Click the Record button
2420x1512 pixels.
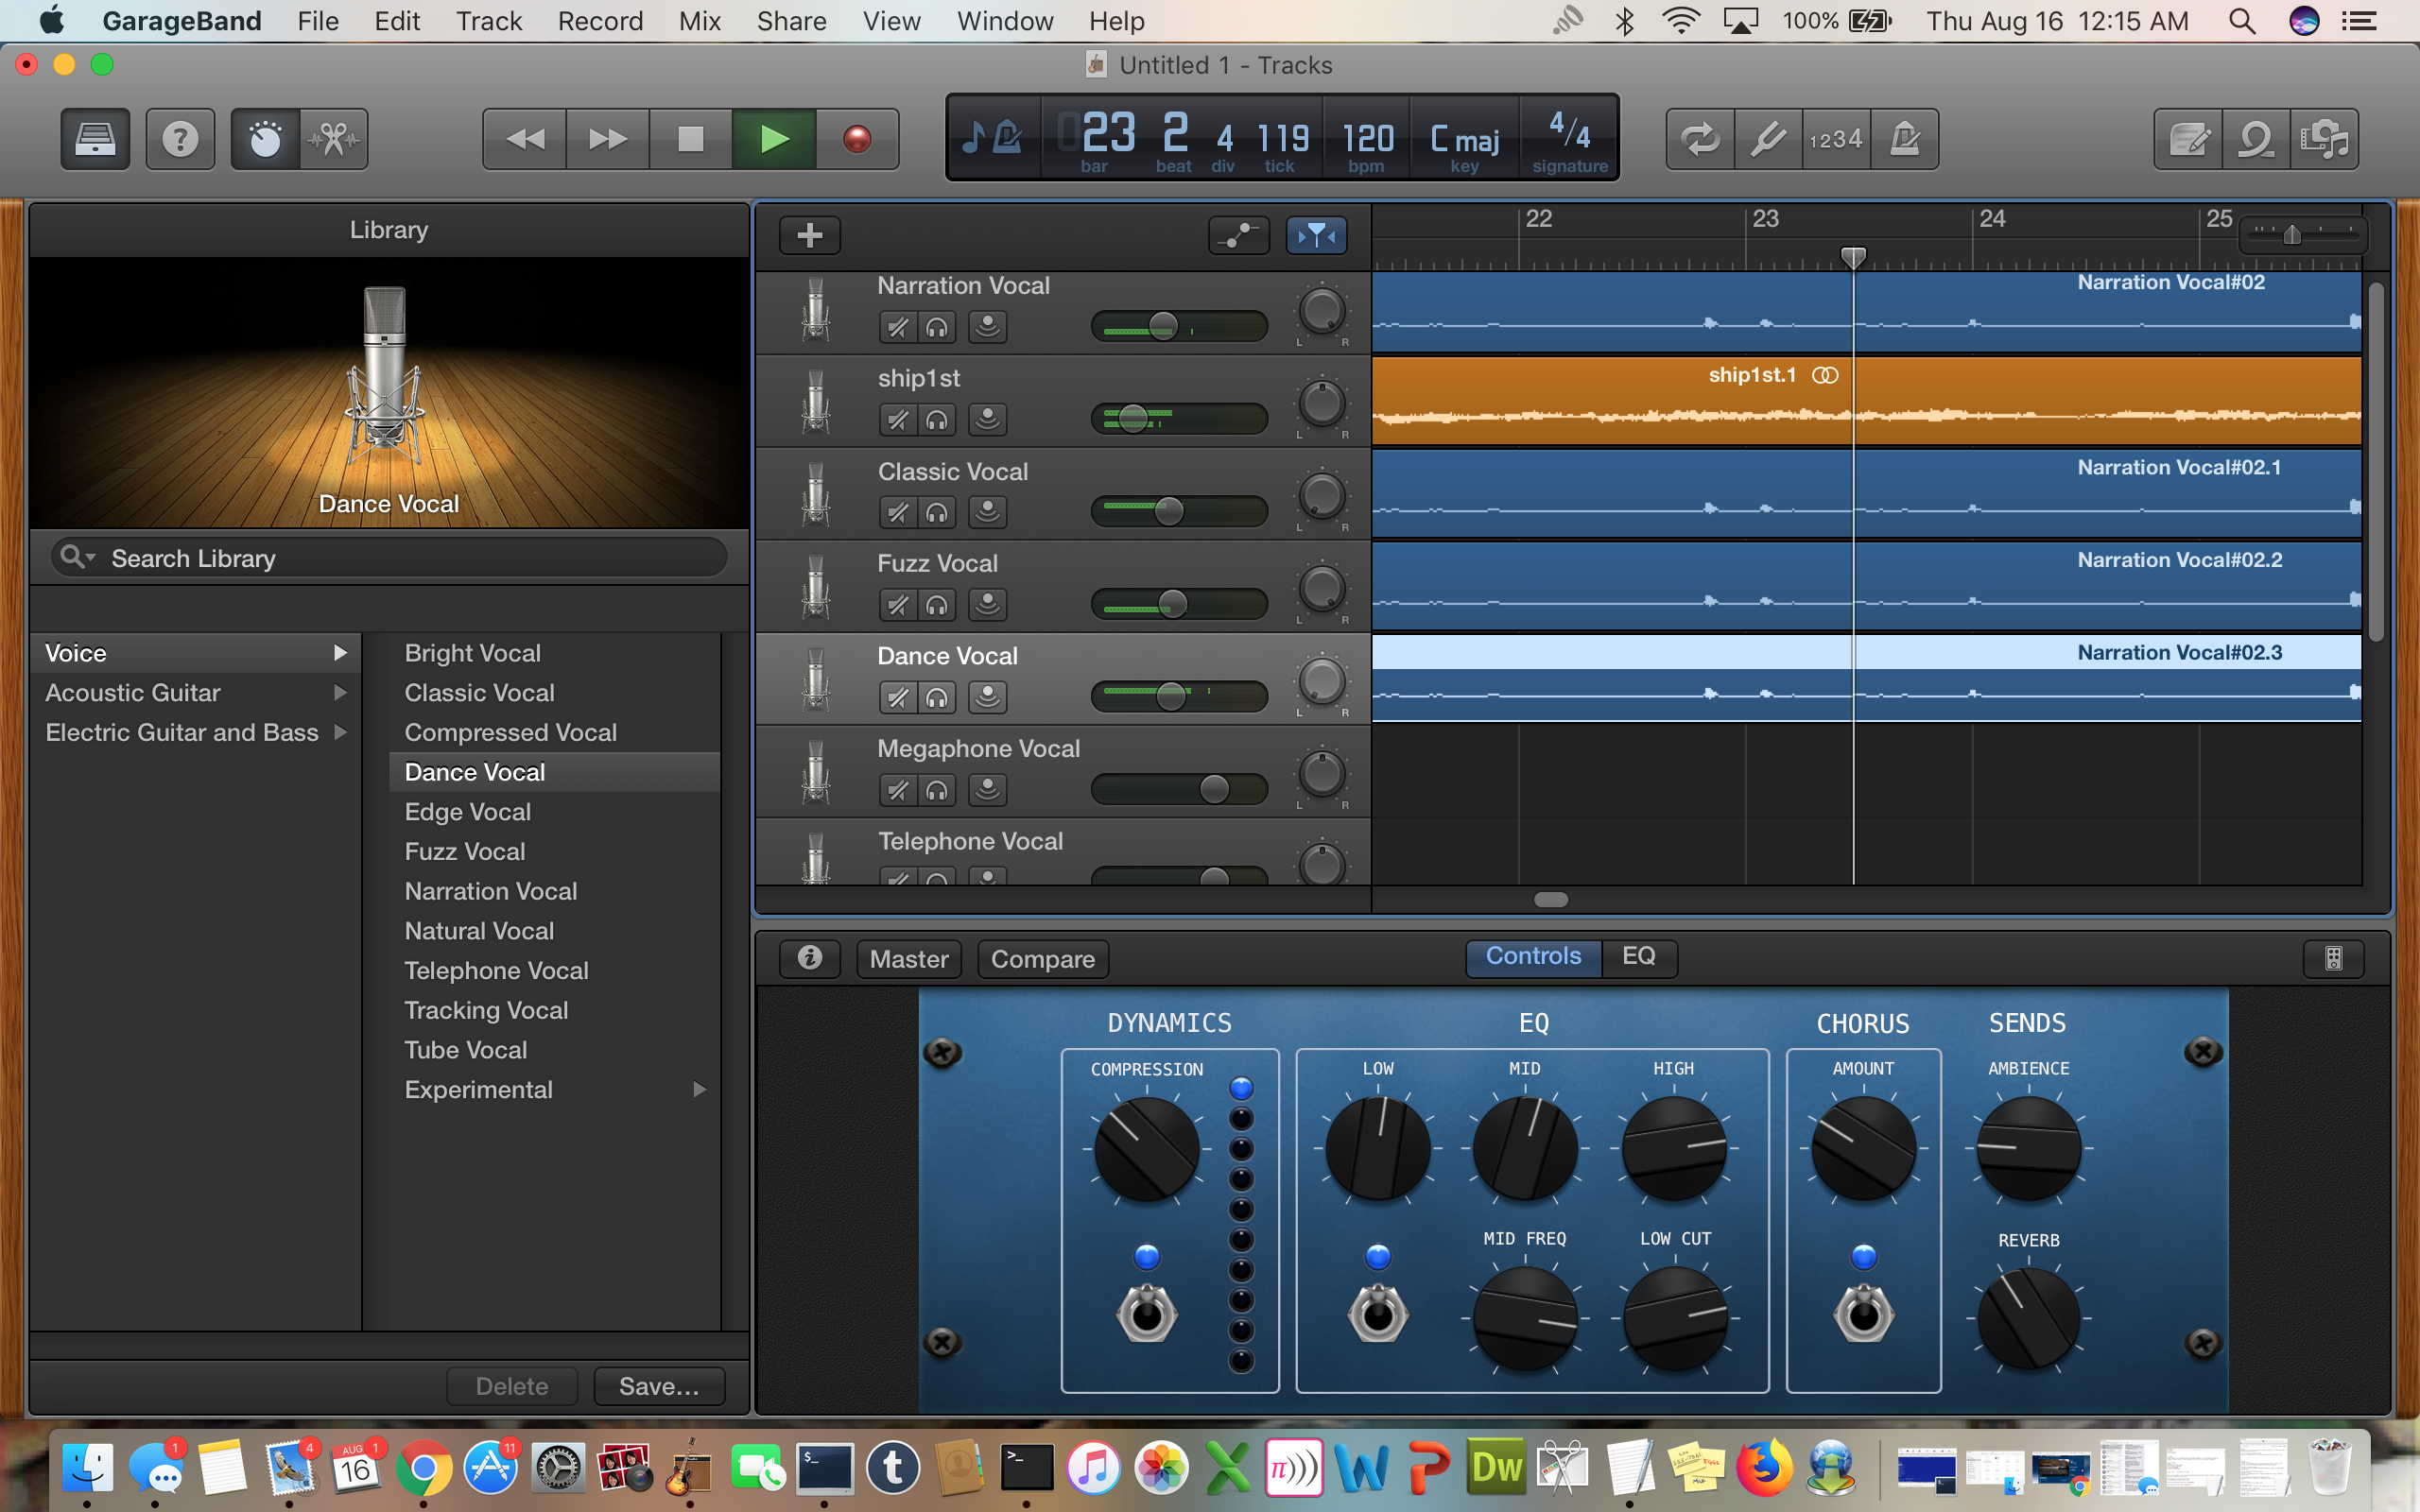coord(856,139)
